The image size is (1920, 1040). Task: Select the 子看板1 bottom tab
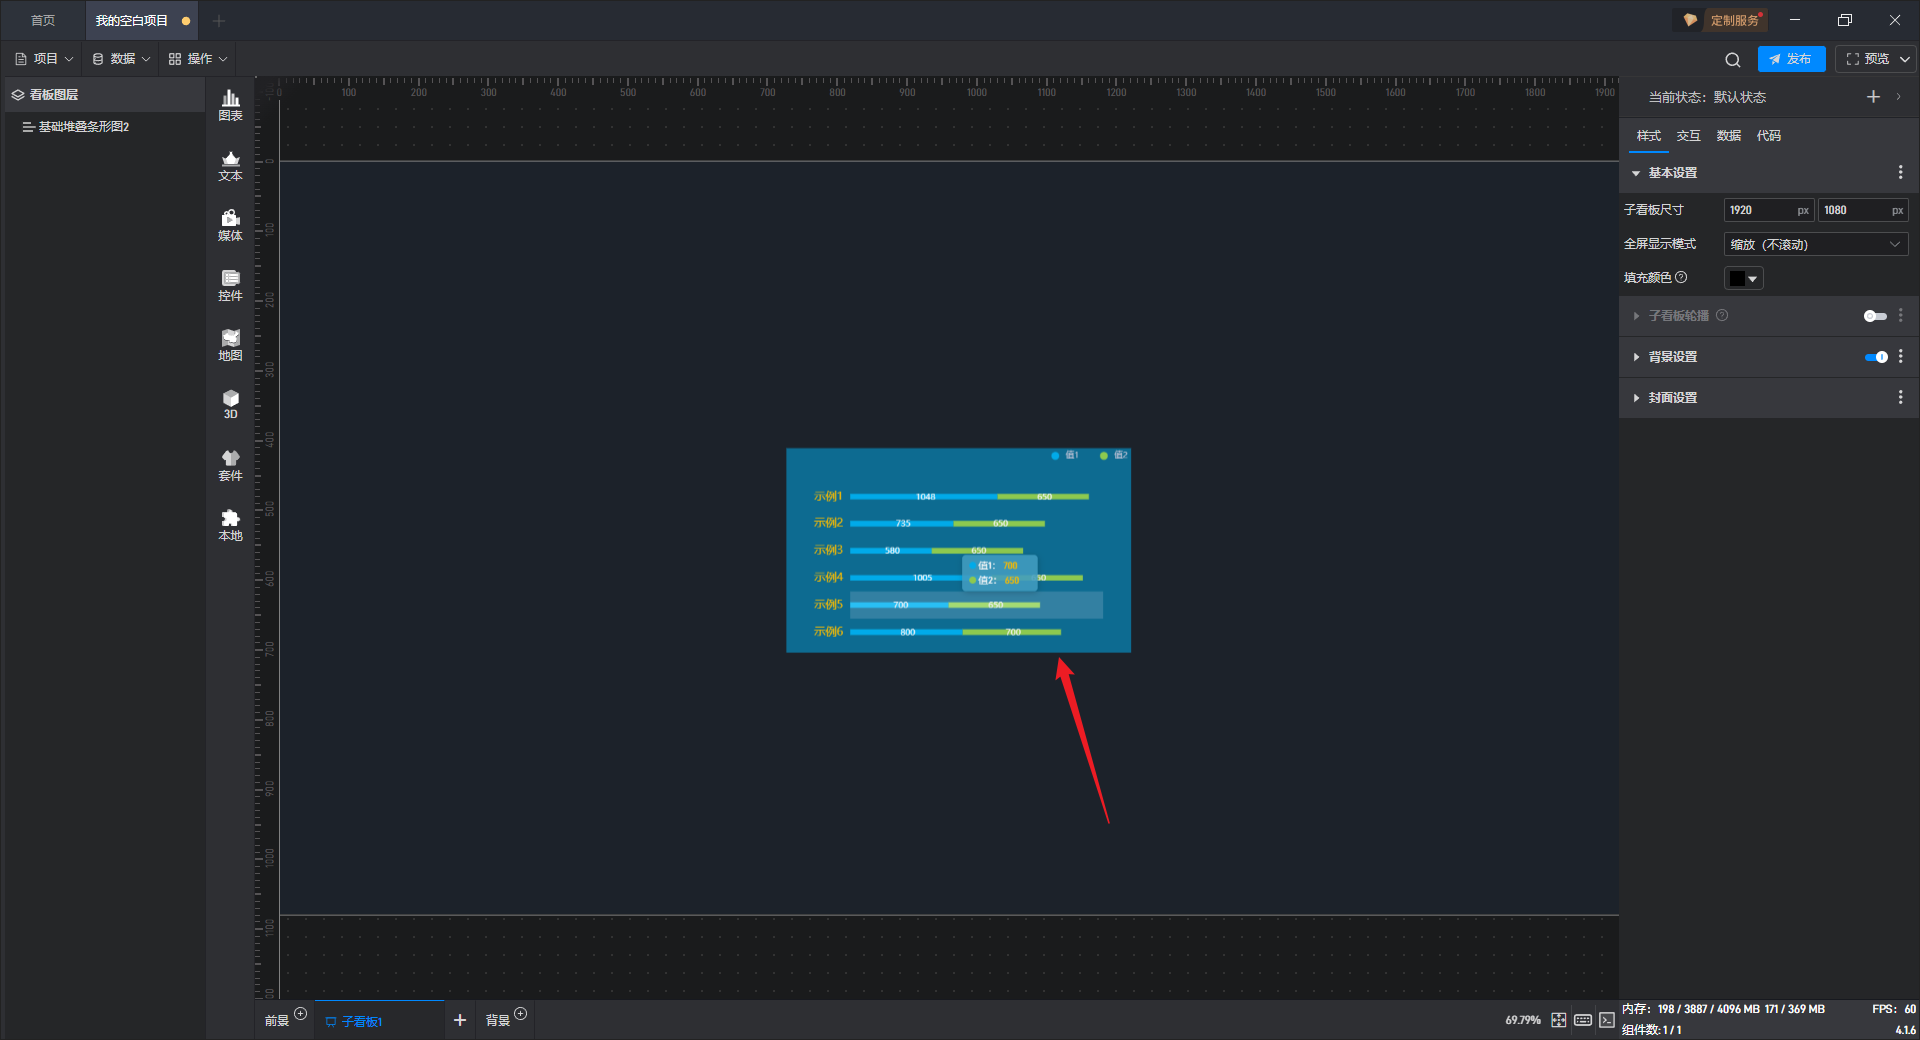point(379,1021)
